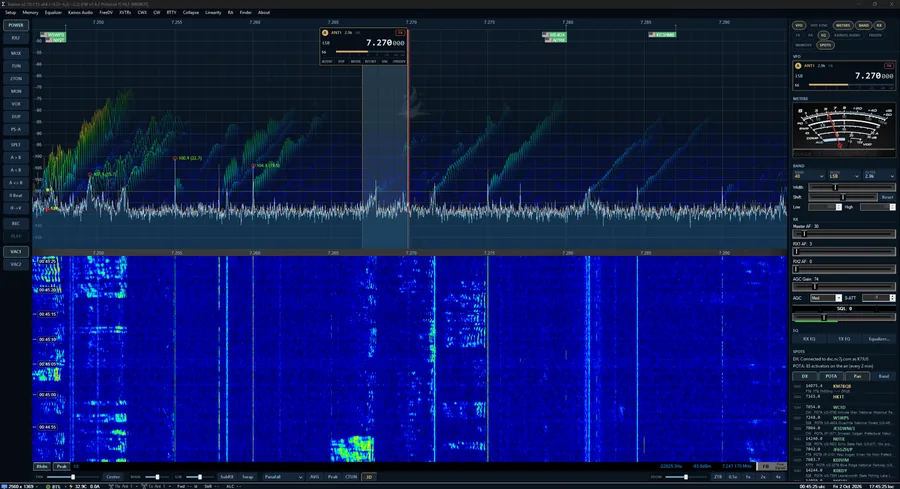Image resolution: width=900 pixels, height=489 pixels.
Task: Open the Filter 2.9k dropdown
Action: pyautogui.click(x=879, y=176)
